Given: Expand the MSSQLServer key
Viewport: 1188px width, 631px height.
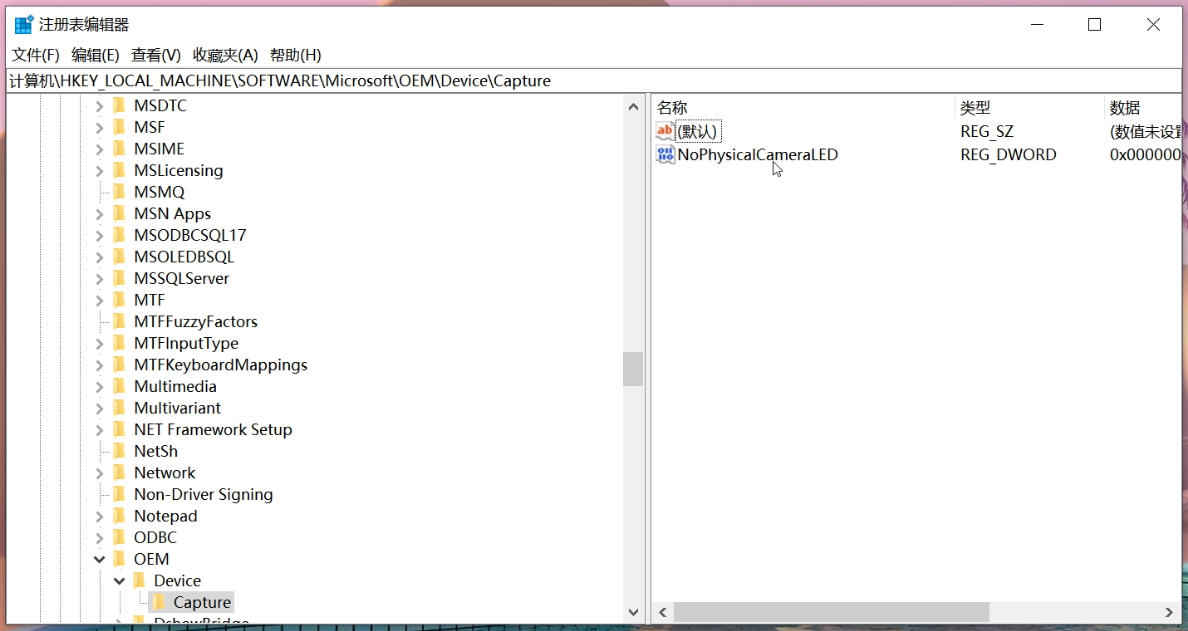Looking at the screenshot, I should click(99, 279).
